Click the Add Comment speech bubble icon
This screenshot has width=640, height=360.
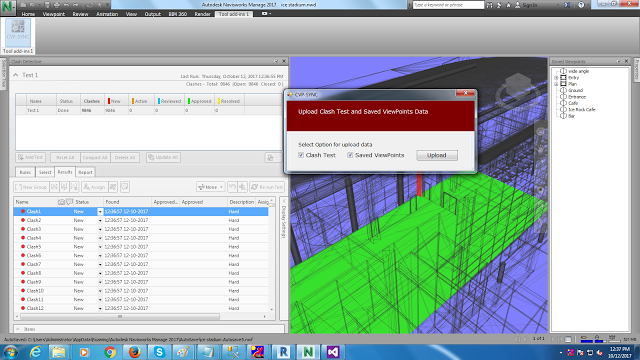125,187
